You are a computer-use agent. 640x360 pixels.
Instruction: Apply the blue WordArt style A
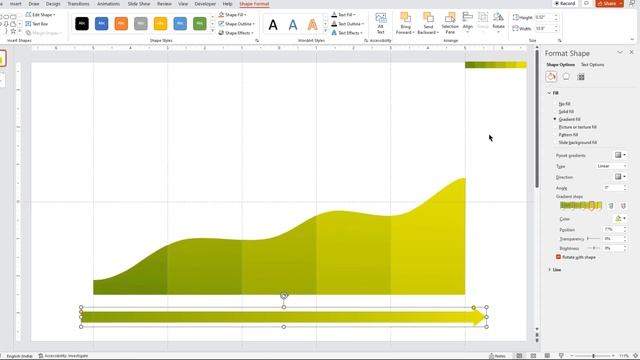tap(293, 25)
